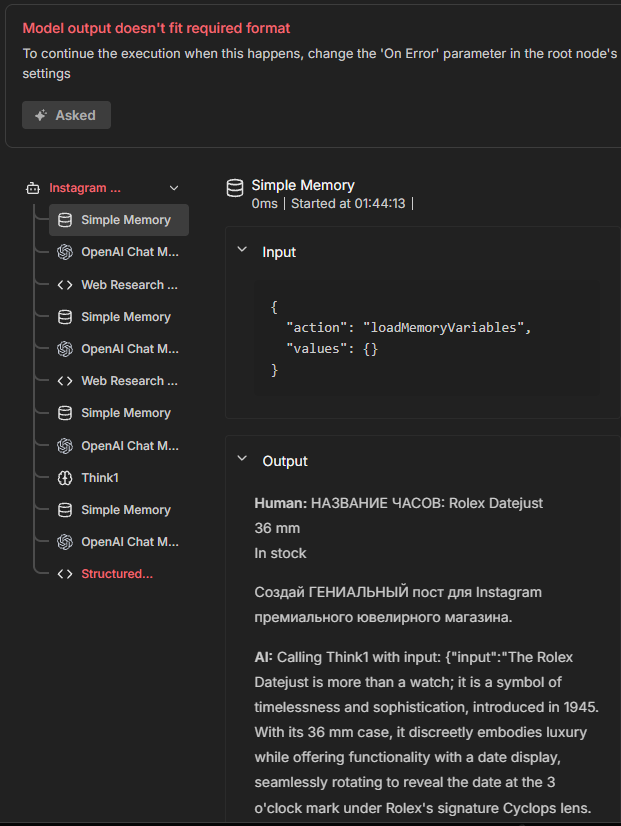Click the OpenAI logo on the last OpenAI Chat entry
621x826 pixels.
(x=65, y=542)
